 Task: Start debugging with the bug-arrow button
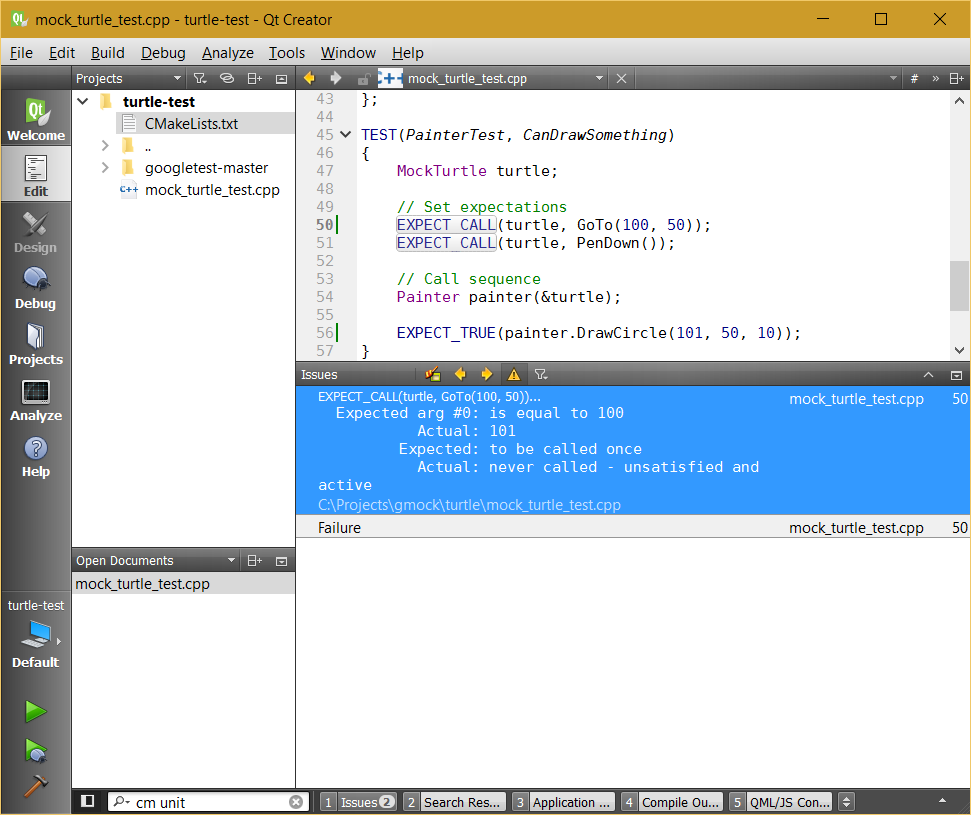point(36,751)
